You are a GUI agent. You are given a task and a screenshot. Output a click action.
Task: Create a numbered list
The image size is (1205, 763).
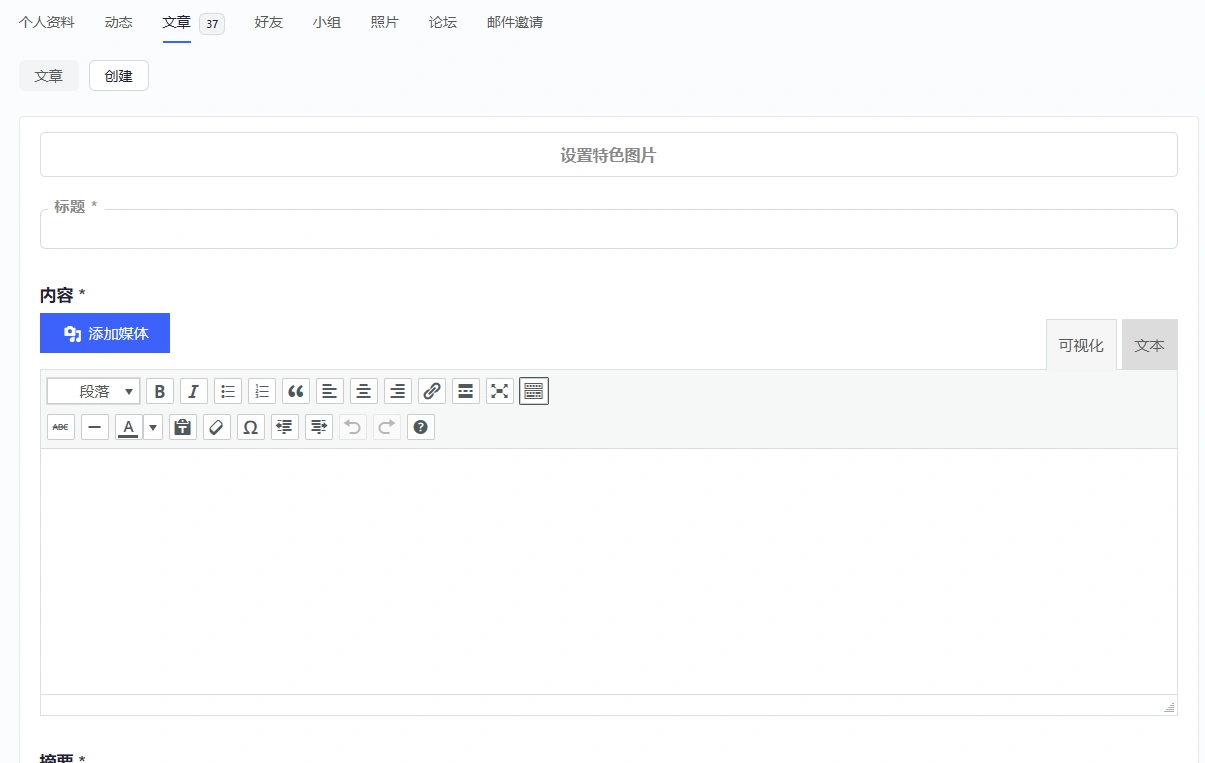(x=261, y=391)
